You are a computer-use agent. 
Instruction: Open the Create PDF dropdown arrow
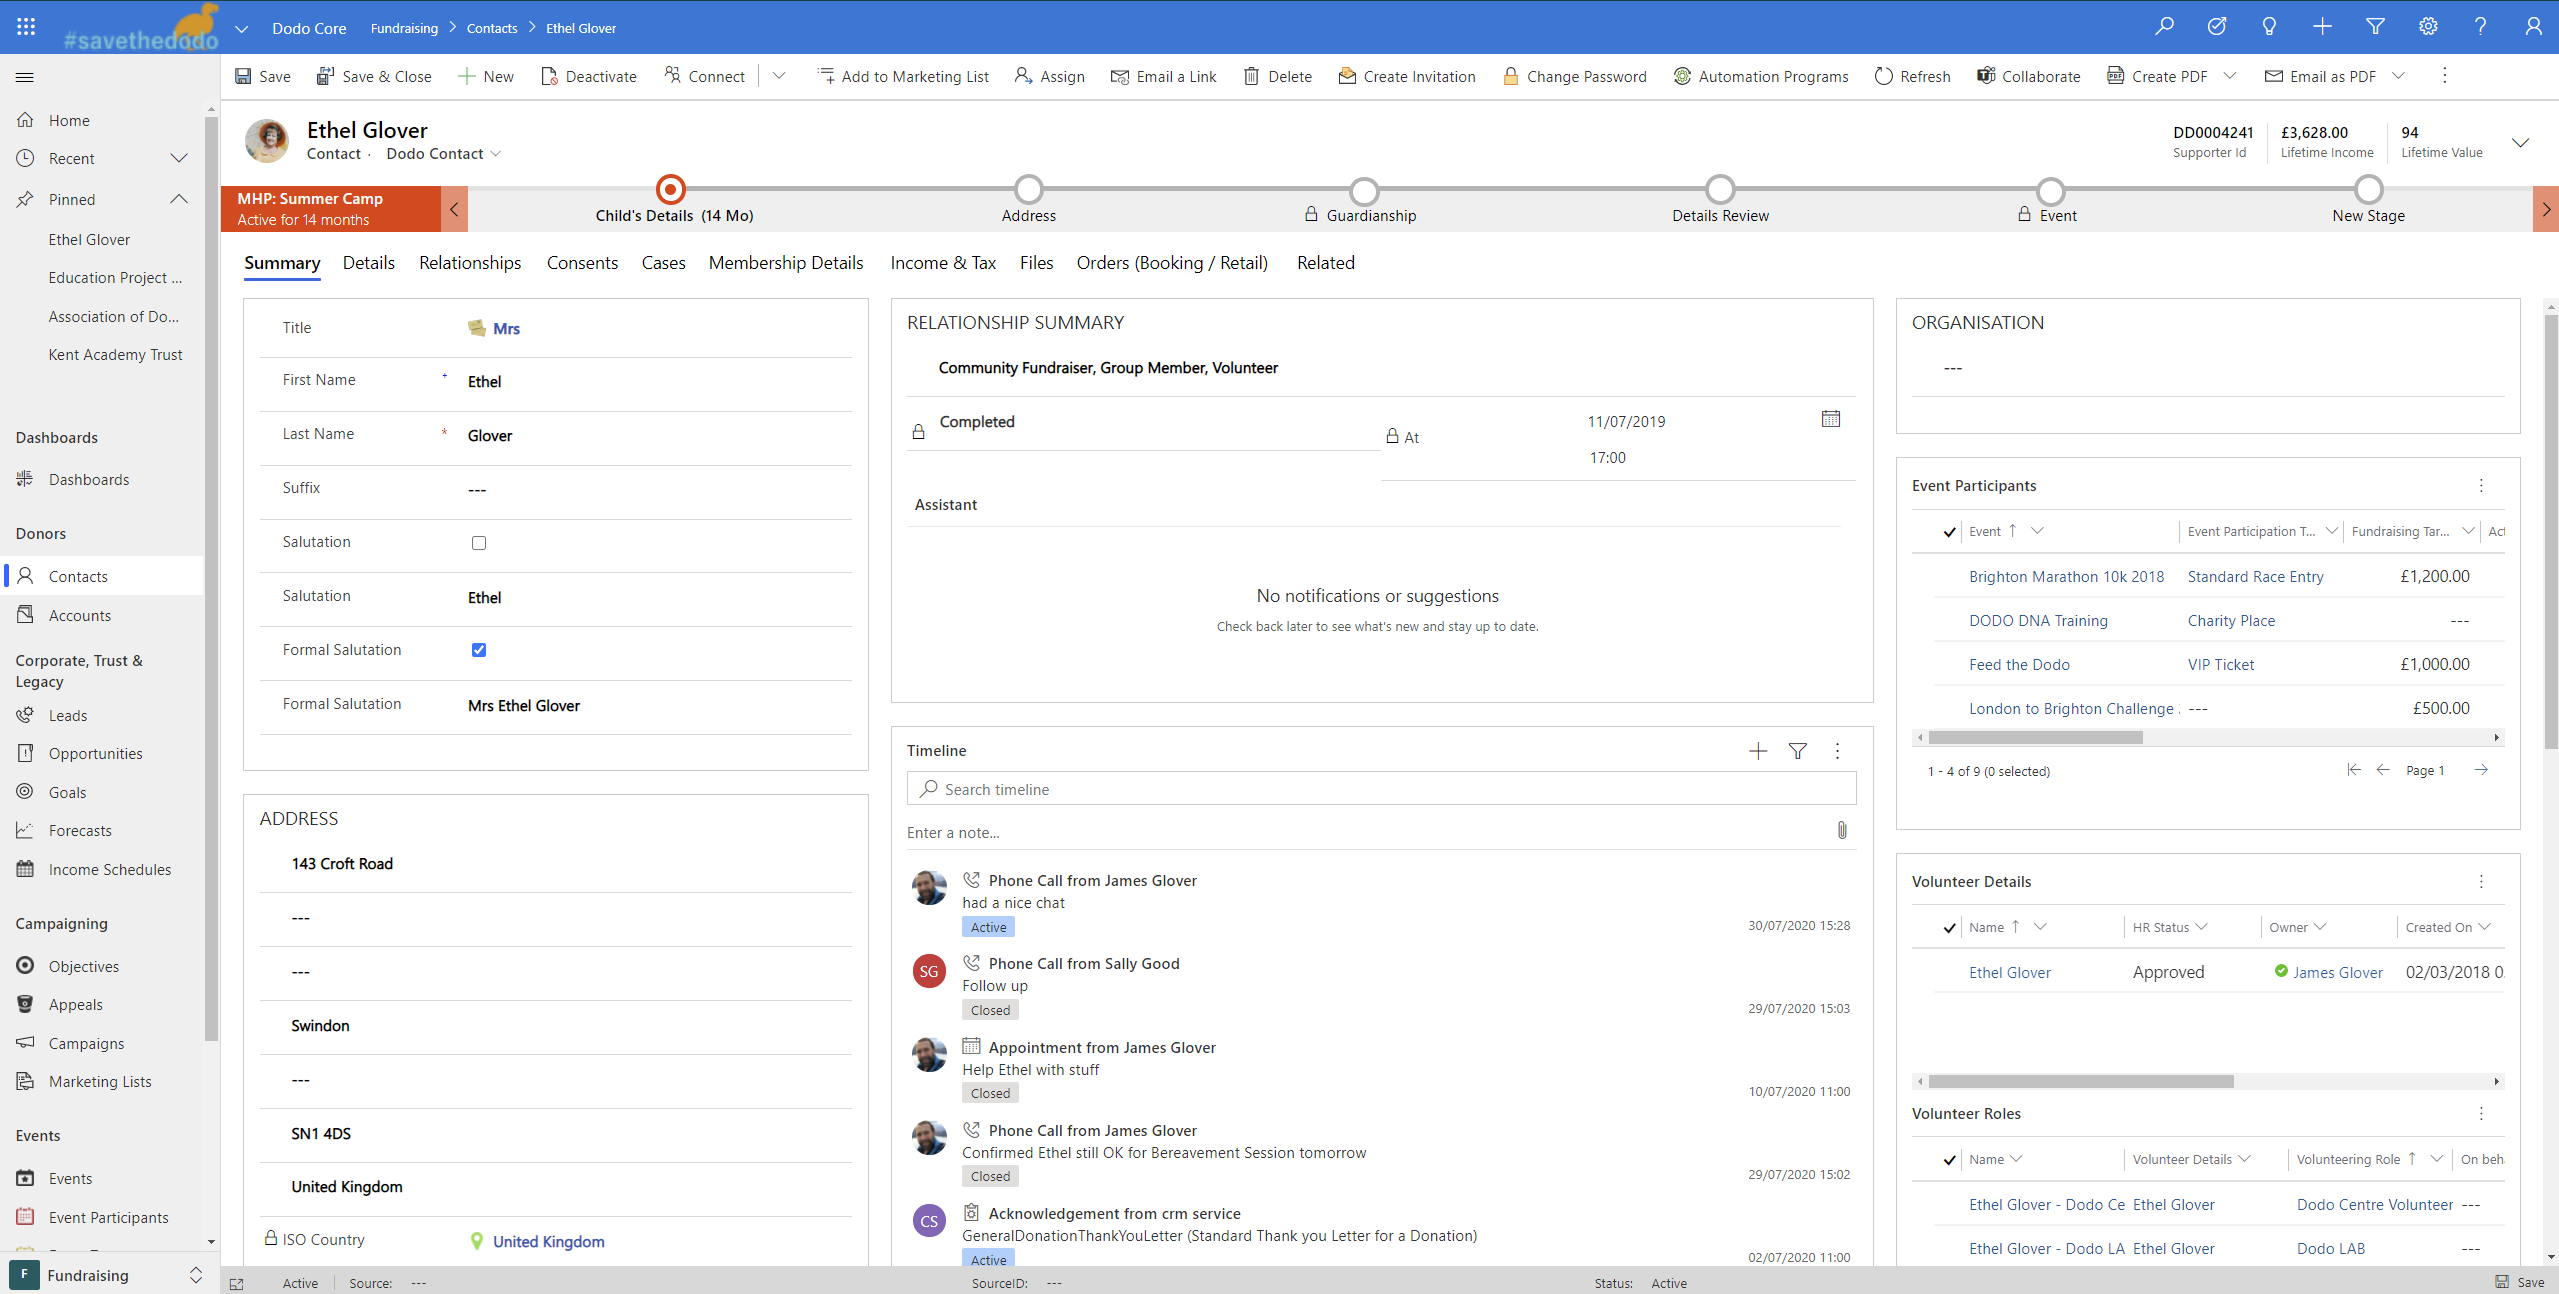(2229, 76)
